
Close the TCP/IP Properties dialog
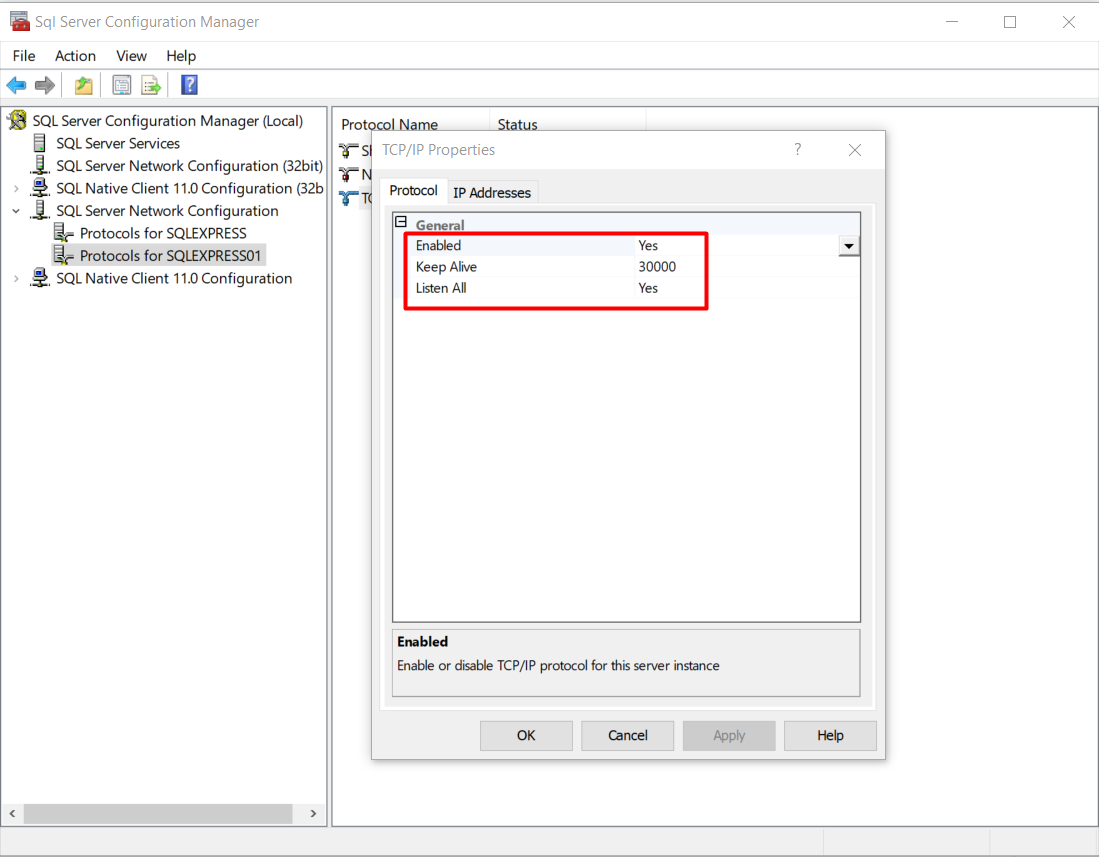click(x=854, y=150)
